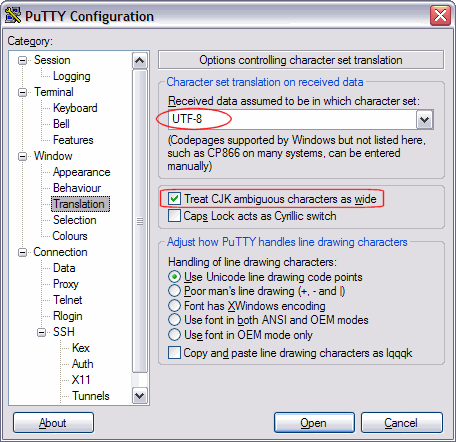Viewport: 456px width, 442px height.
Task: Click the About button
Action: click(x=53, y=423)
